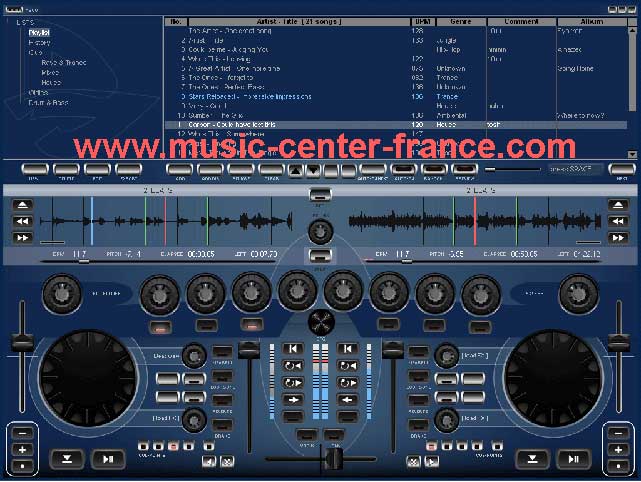The height and width of the screenshot is (482, 641).
Task: Sort playlist by the Comment column header
Action: click(522, 22)
